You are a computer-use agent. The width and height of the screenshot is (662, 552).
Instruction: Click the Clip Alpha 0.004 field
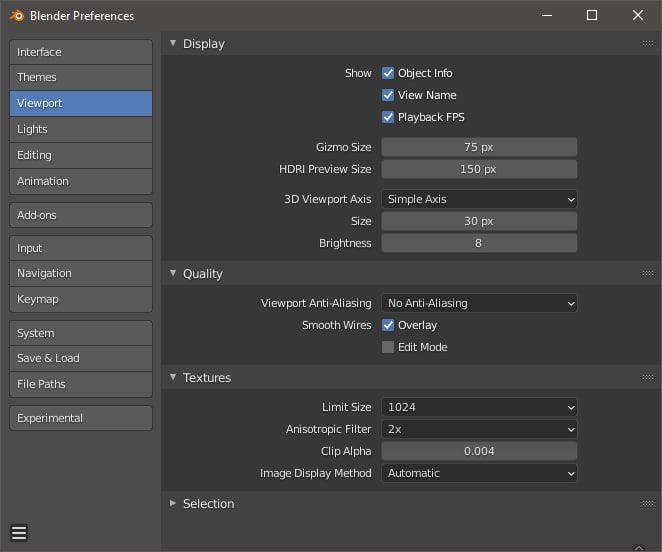[479, 451]
